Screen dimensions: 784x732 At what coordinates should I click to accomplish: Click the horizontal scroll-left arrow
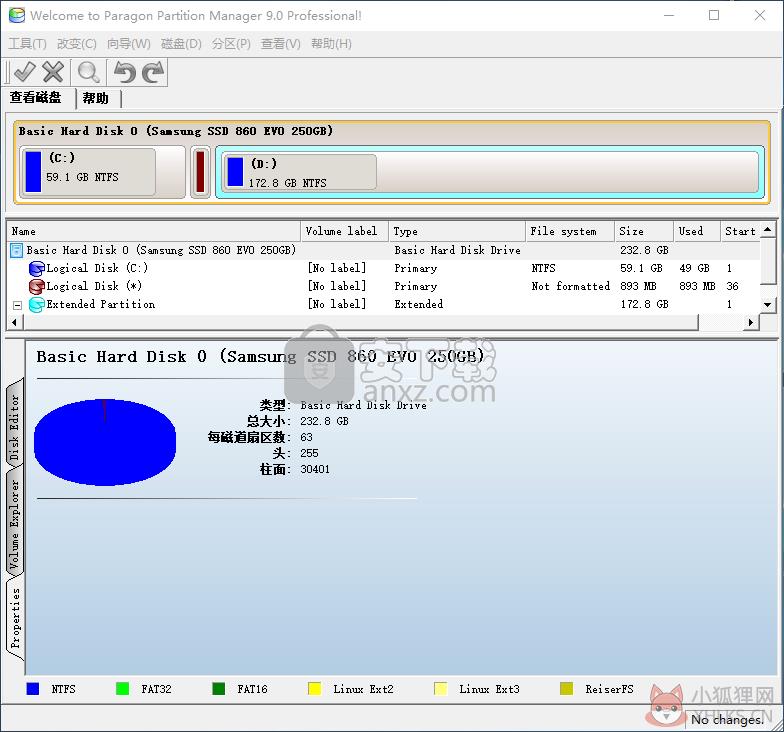point(14,322)
